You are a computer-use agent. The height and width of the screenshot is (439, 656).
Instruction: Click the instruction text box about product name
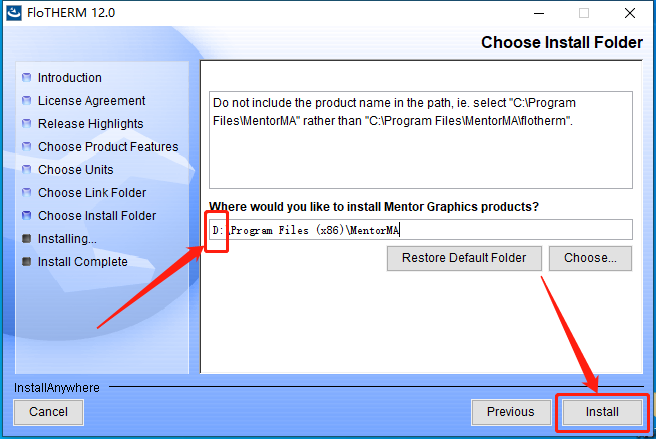click(421, 140)
